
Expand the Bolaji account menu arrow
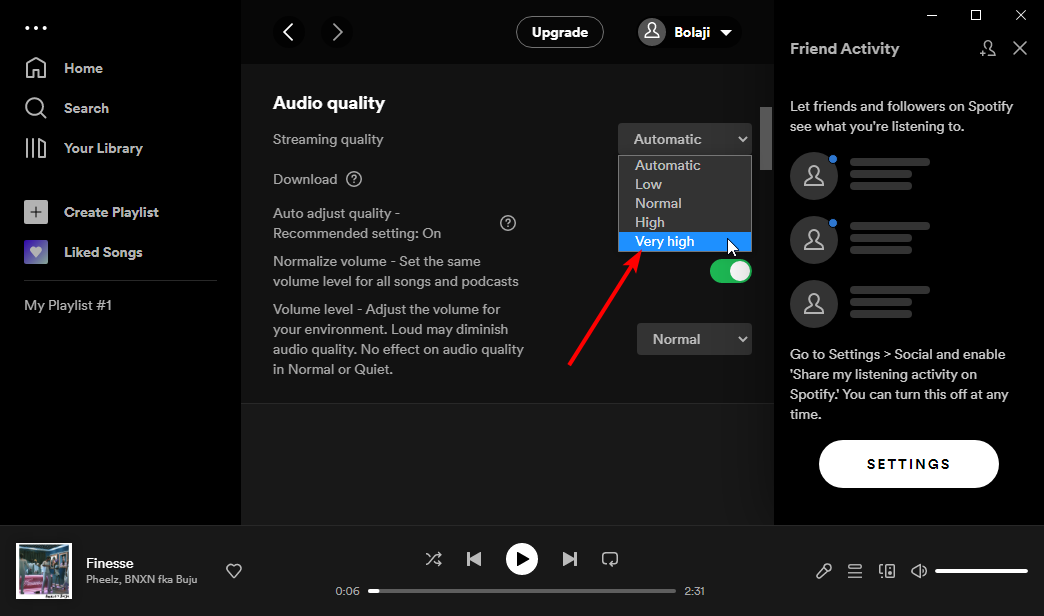click(726, 33)
